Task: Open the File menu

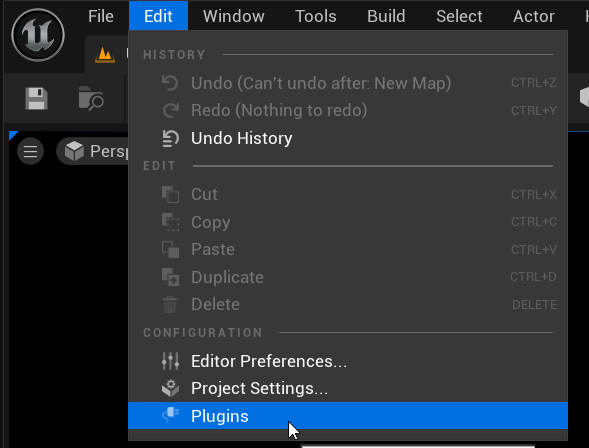Action: click(101, 16)
